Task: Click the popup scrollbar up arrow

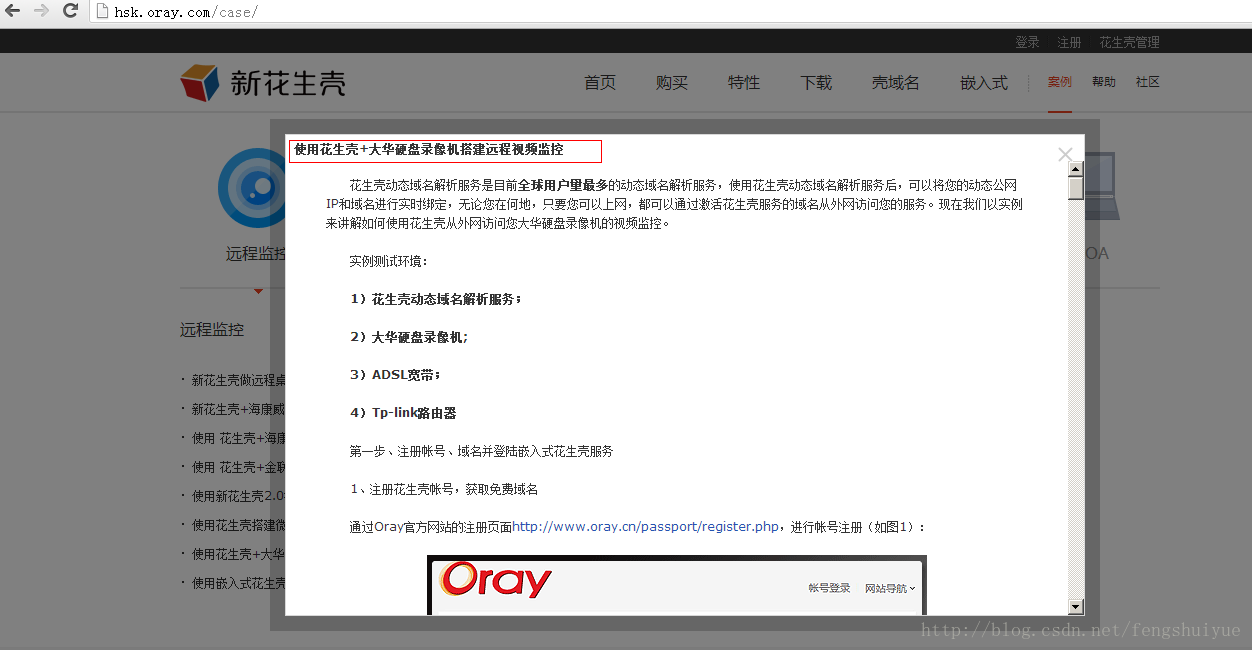Action: point(1076,168)
